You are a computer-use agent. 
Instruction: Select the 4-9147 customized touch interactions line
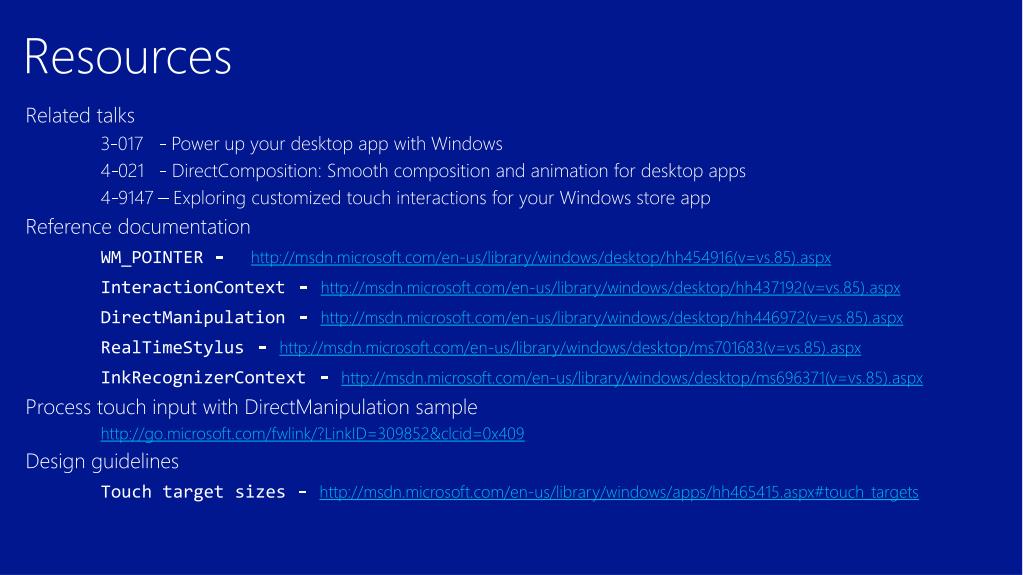(405, 198)
